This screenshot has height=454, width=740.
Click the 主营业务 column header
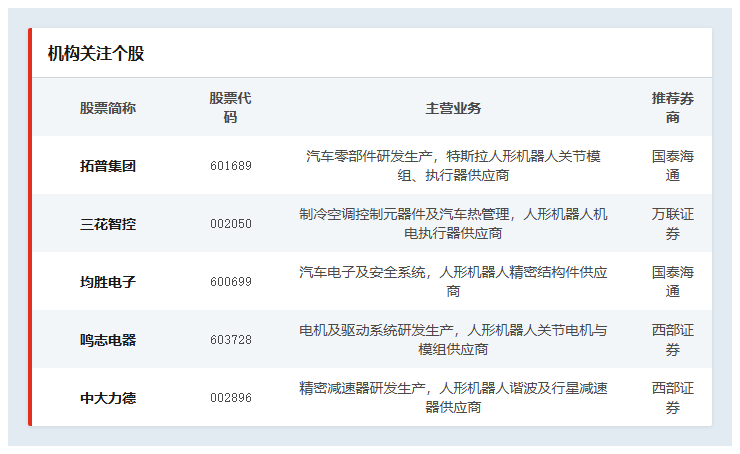pos(453,108)
